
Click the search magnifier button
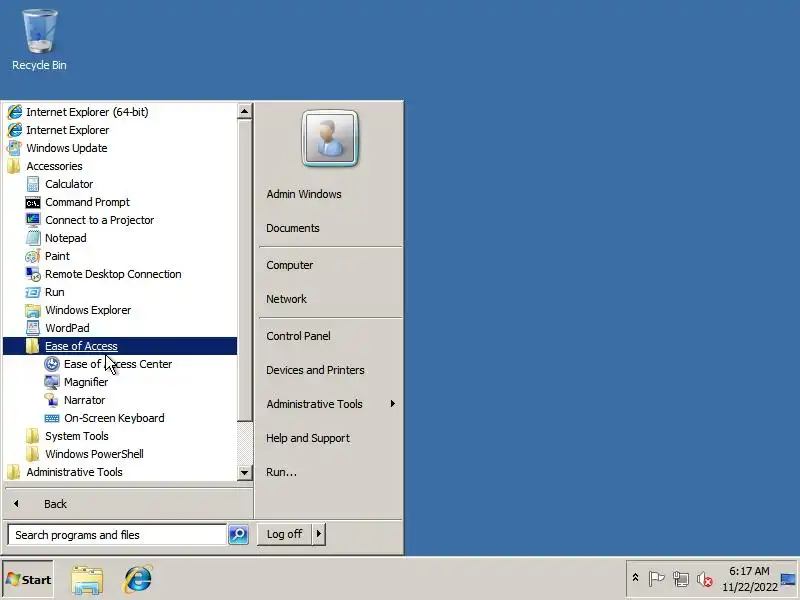(238, 534)
